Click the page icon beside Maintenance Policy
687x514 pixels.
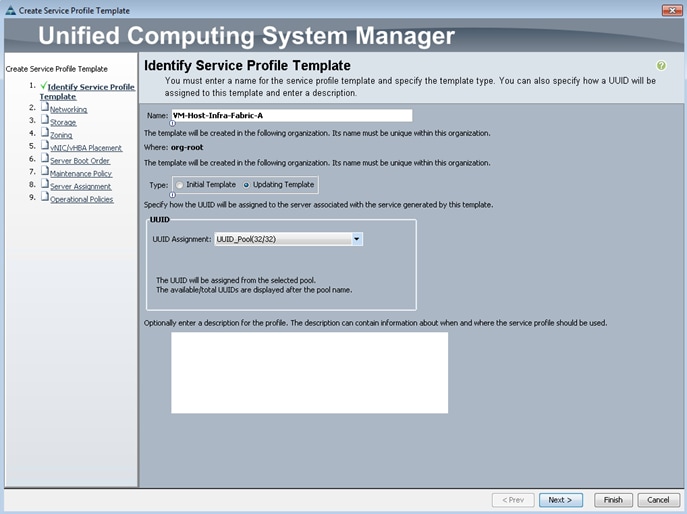(45, 170)
